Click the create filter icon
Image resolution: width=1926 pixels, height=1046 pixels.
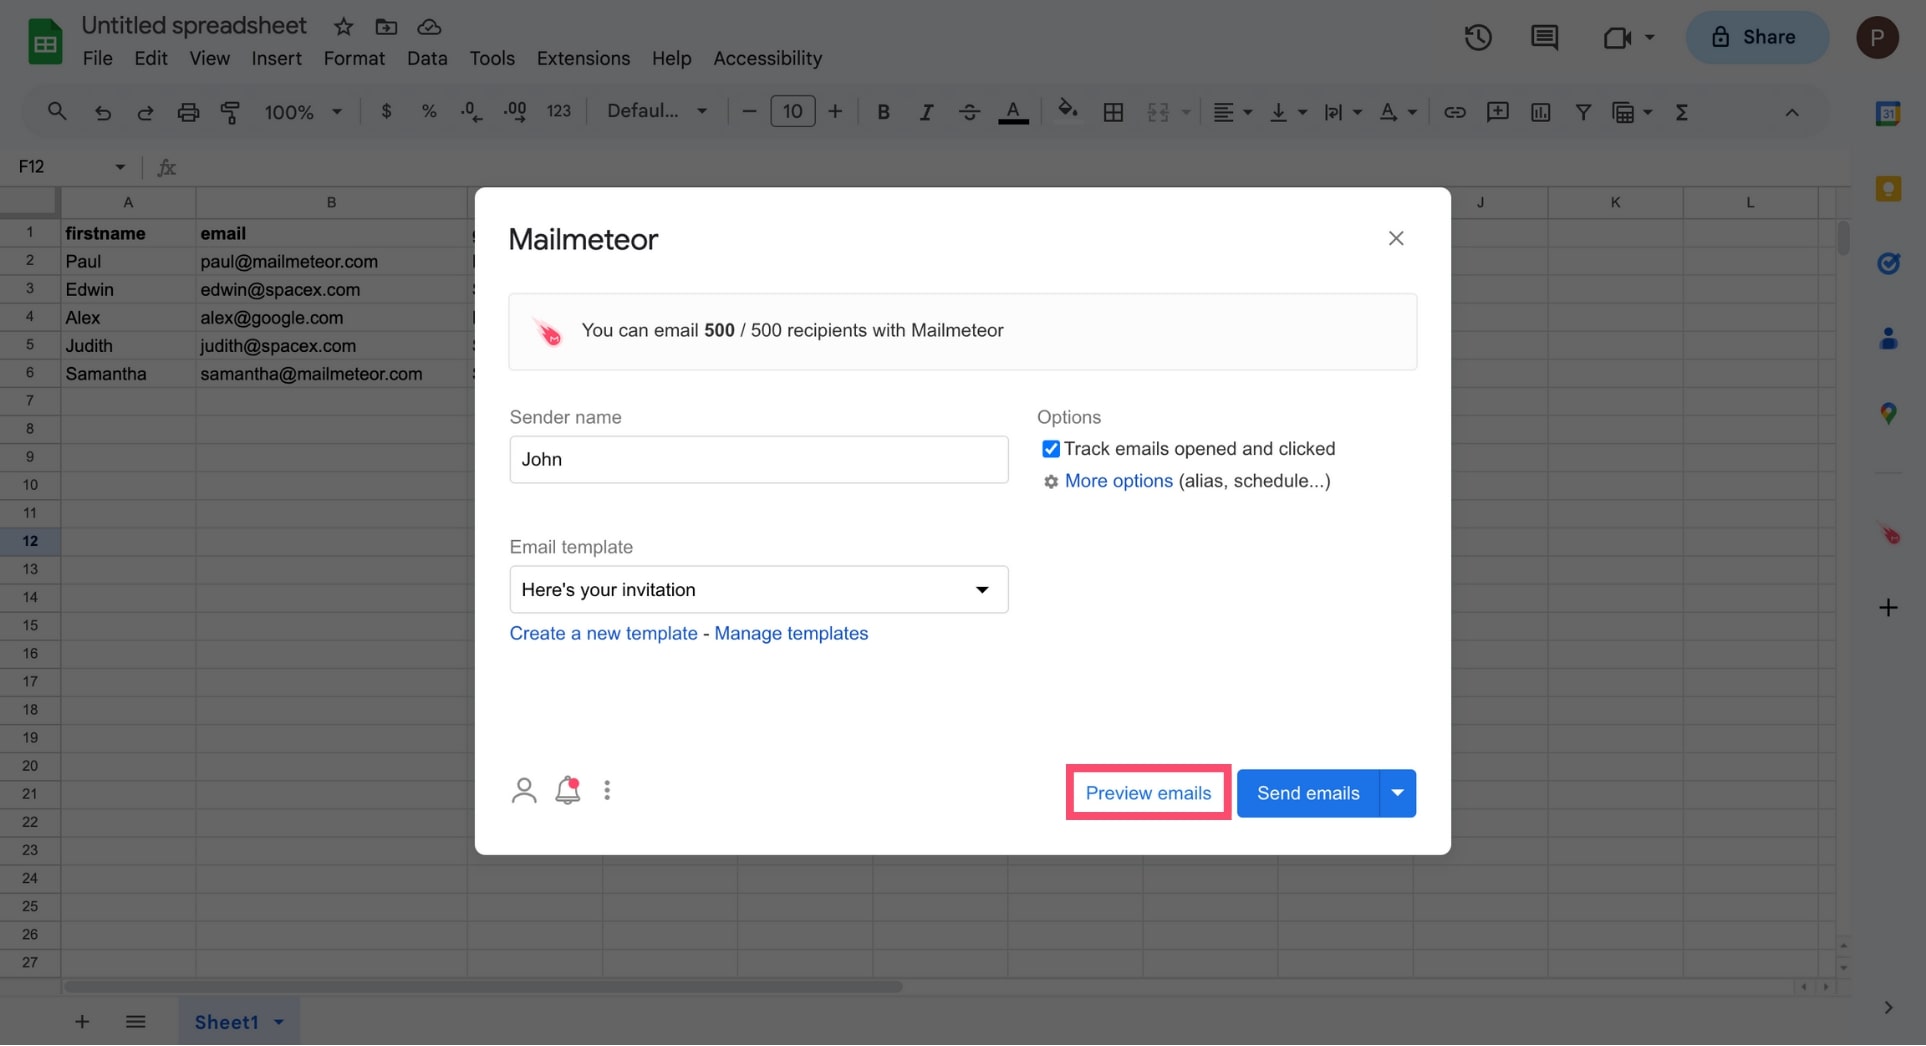coord(1583,112)
